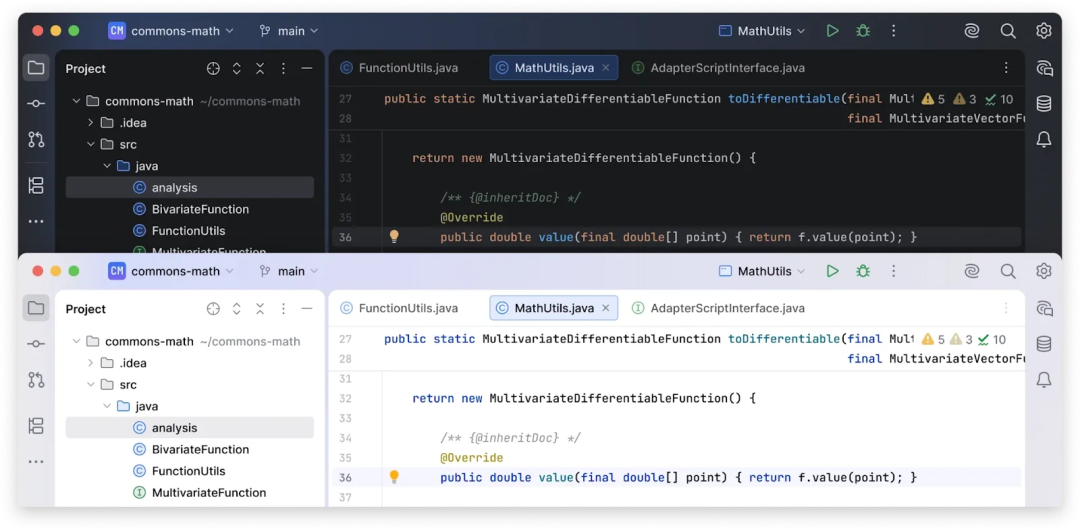1080x530 pixels.
Task: Expand .idea folder in dark tree
Action: [x=90, y=123]
